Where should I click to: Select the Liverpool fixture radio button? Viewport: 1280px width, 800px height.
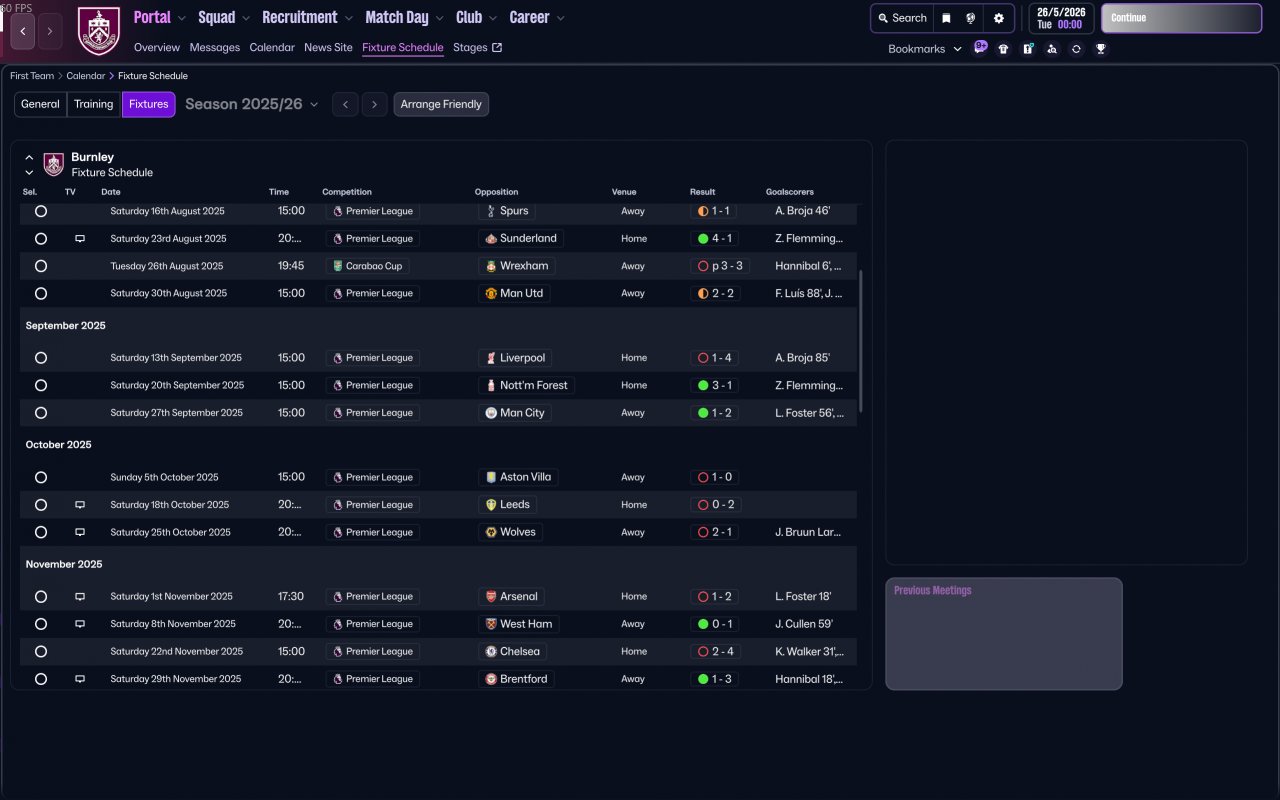point(41,358)
